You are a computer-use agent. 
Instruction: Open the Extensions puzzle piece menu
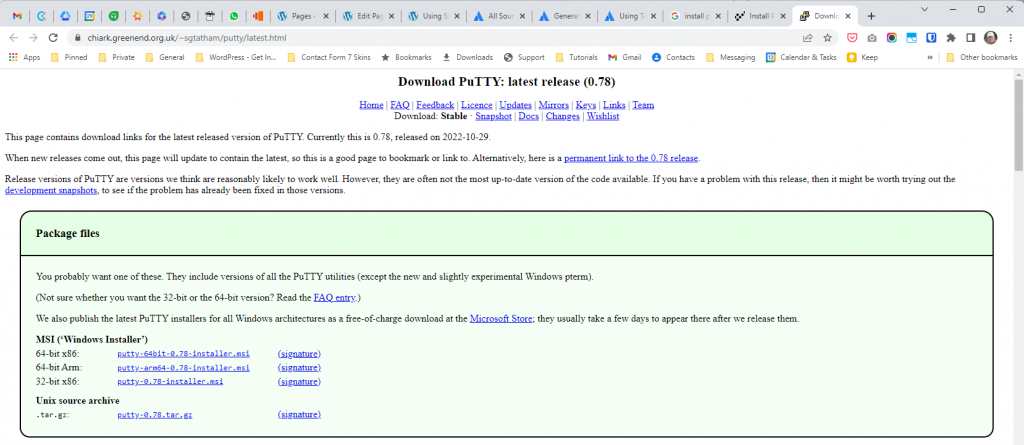click(x=950, y=37)
